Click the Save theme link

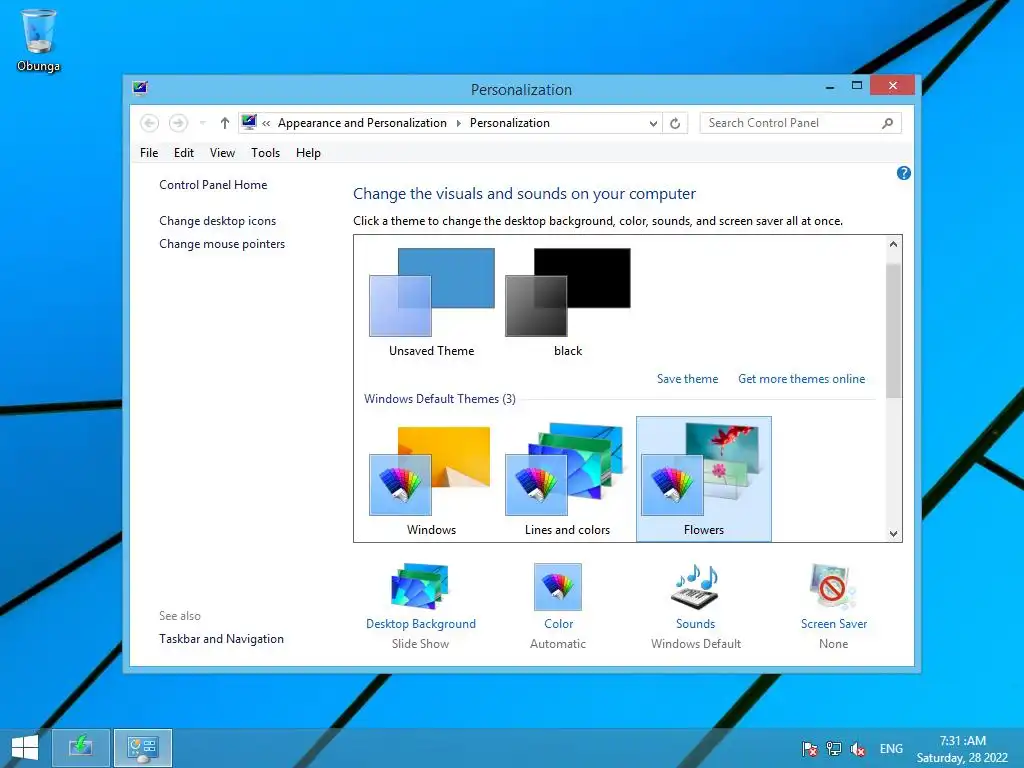pos(687,379)
